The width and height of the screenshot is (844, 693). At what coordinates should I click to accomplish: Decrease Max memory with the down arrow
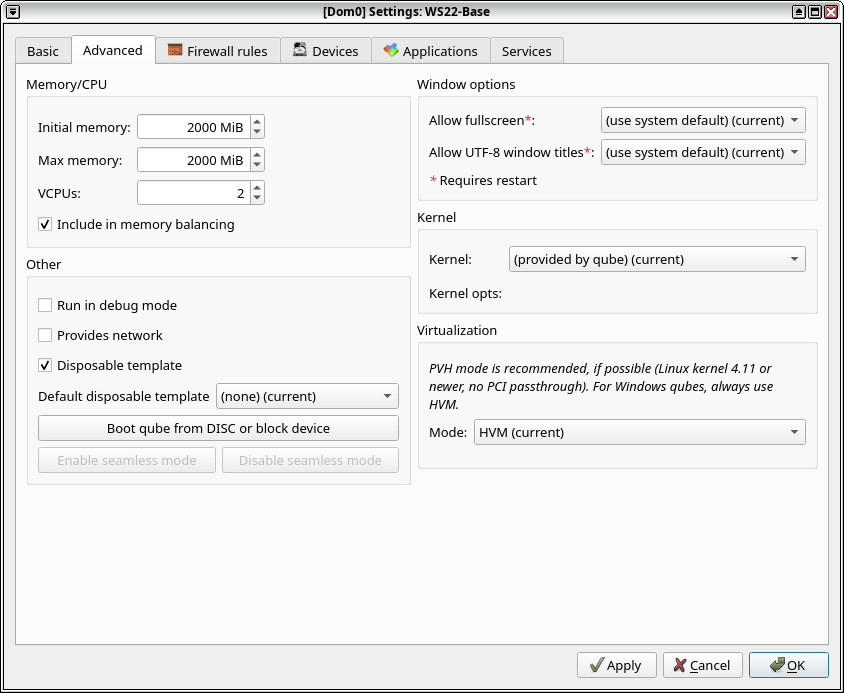point(257,165)
